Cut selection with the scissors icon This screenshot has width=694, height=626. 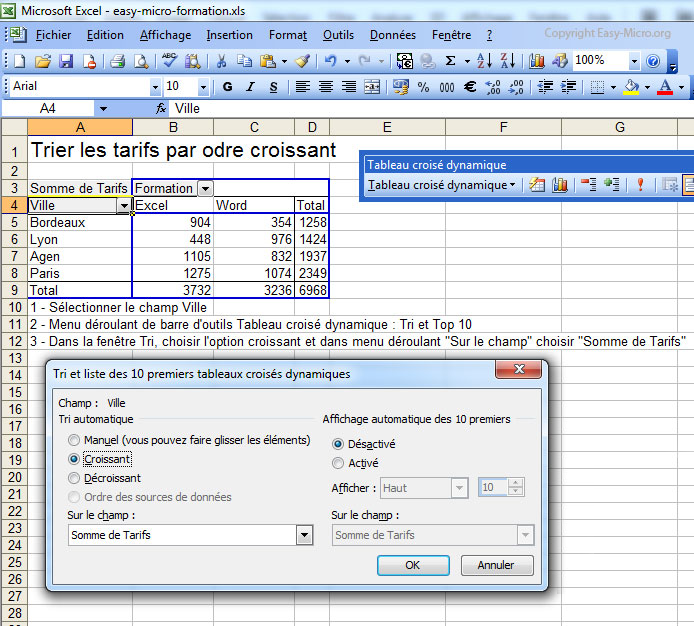(x=221, y=61)
